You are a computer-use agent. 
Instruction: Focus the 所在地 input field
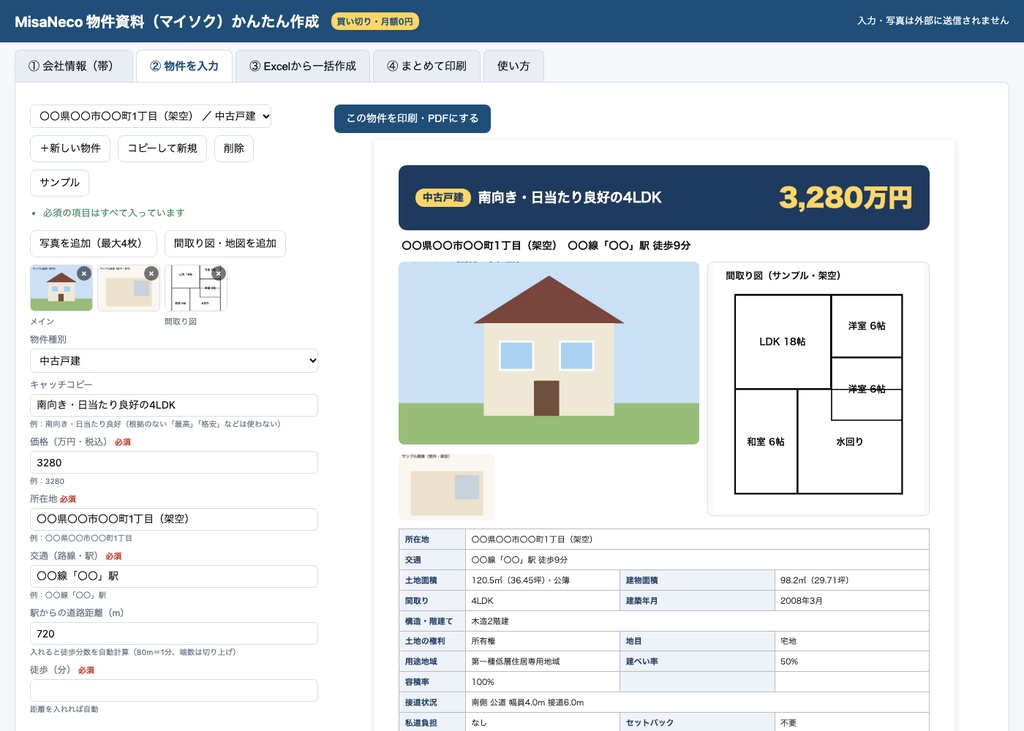[174, 519]
